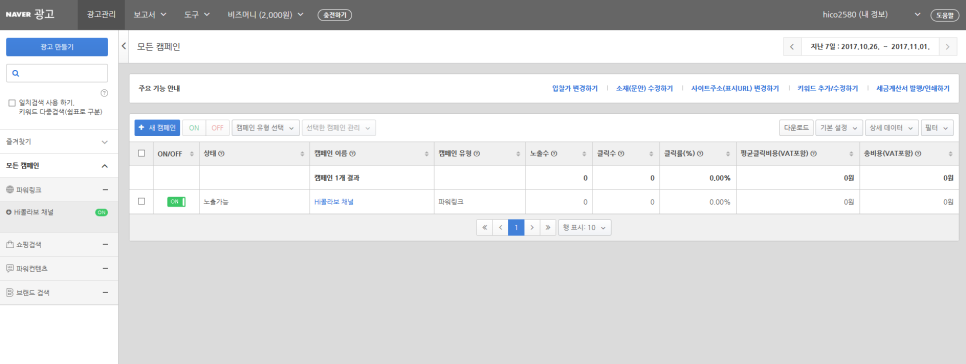
Task: Sort by ON/OFF column arrows
Action: pyautogui.click(x=192, y=153)
